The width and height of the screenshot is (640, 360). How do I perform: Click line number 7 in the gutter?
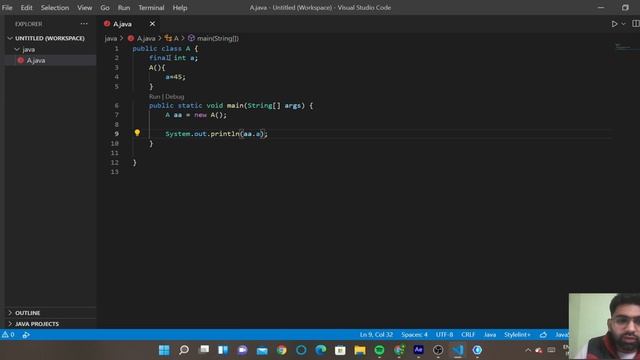(x=116, y=115)
